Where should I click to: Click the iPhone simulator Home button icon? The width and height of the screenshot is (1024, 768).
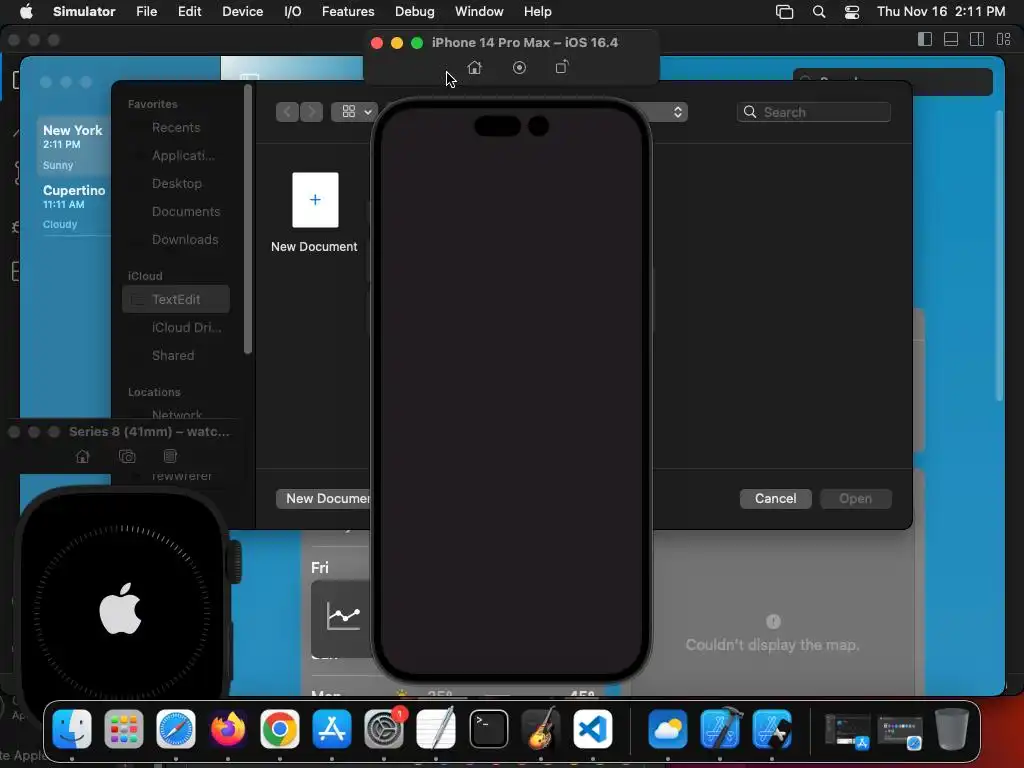[x=475, y=67]
